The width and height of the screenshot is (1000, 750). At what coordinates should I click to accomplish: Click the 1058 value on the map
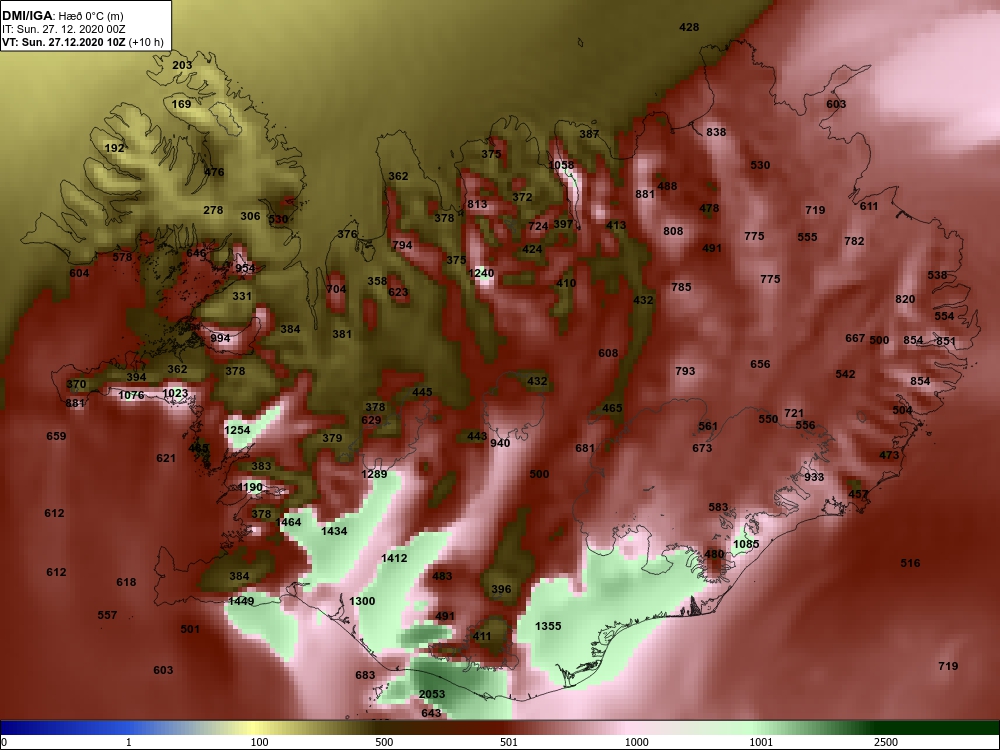561,166
